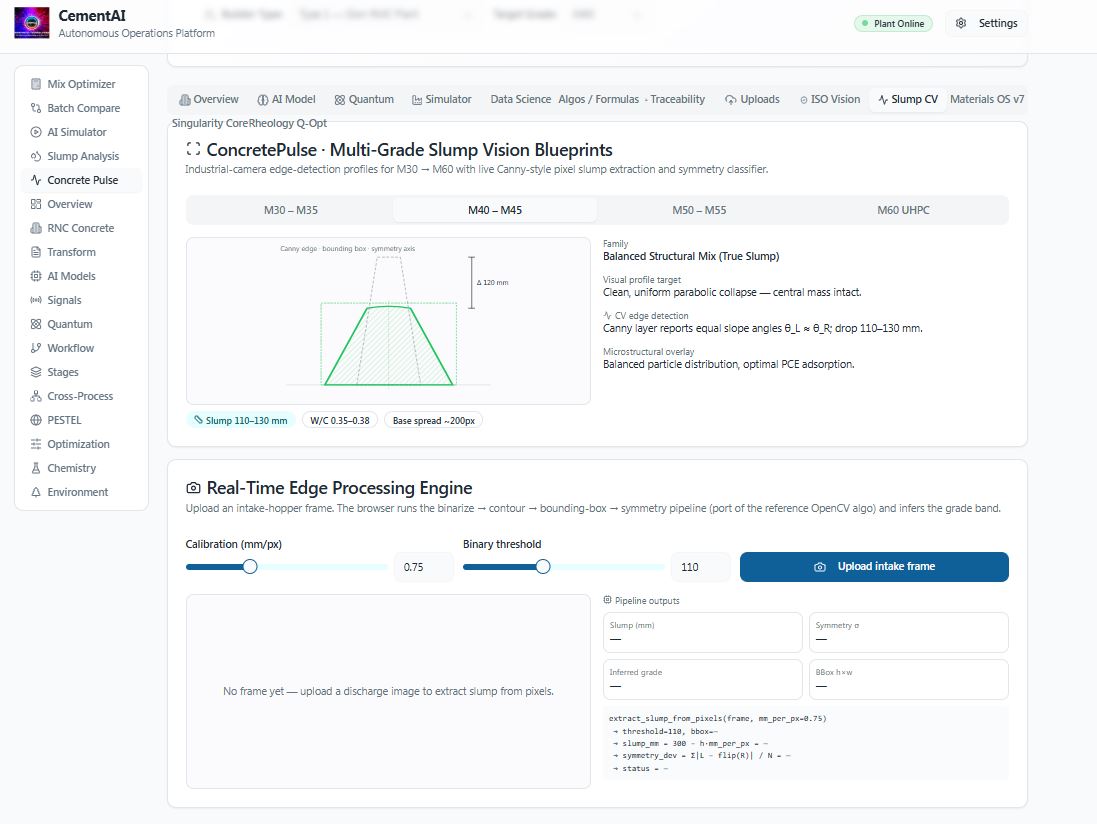Click the CementAI logo icon
1097x824 pixels.
[32, 23]
